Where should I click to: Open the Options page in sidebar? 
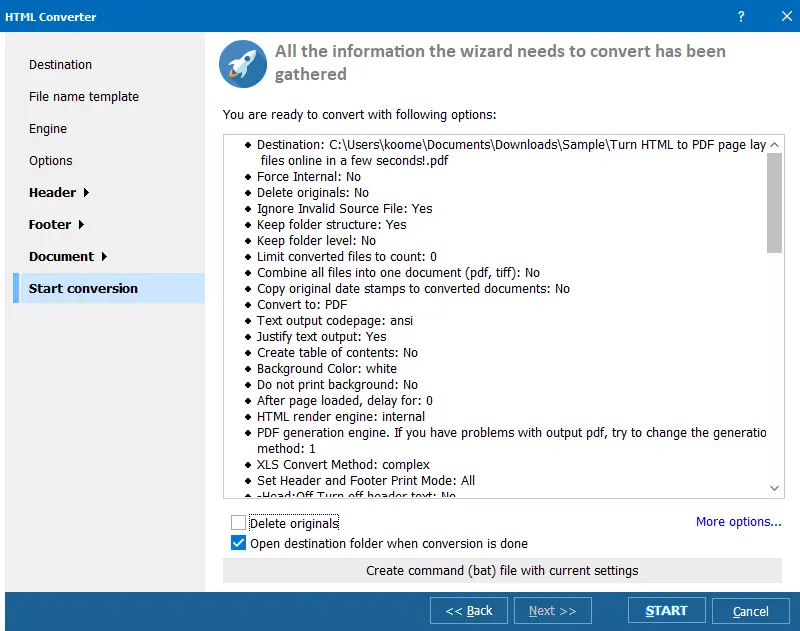pos(51,161)
